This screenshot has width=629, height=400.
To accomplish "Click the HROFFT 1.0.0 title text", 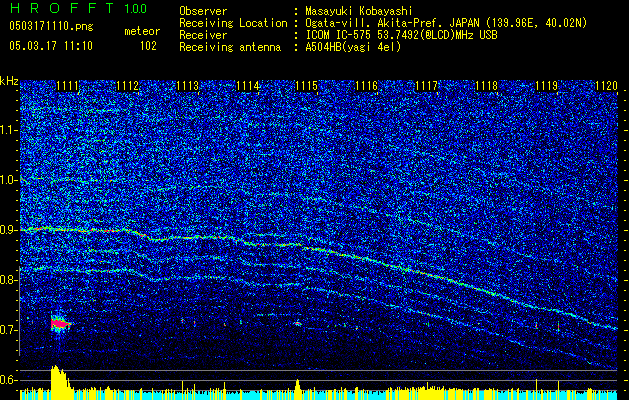I will click(x=79, y=8).
